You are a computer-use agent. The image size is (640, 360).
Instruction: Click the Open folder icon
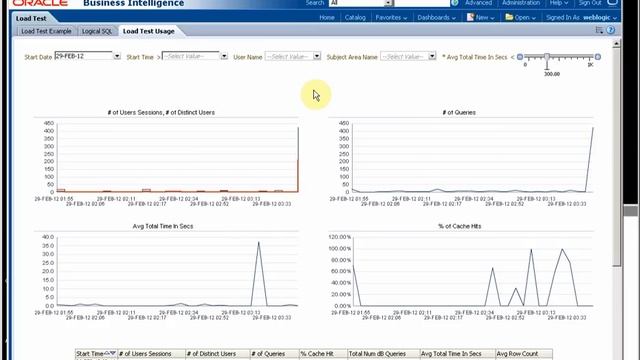[509, 17]
